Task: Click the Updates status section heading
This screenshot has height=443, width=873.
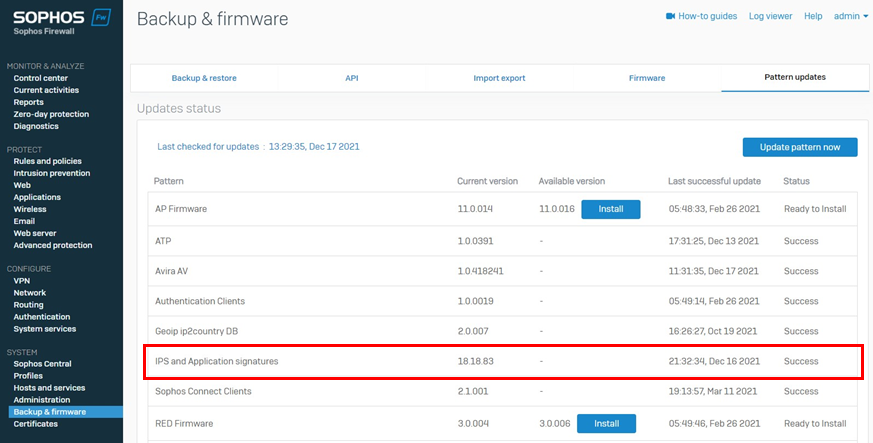Action: click(179, 109)
